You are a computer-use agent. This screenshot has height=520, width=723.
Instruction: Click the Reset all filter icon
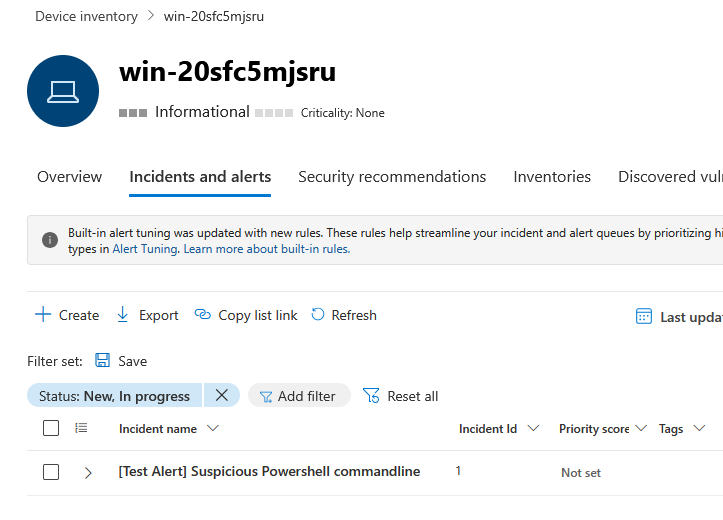point(371,396)
